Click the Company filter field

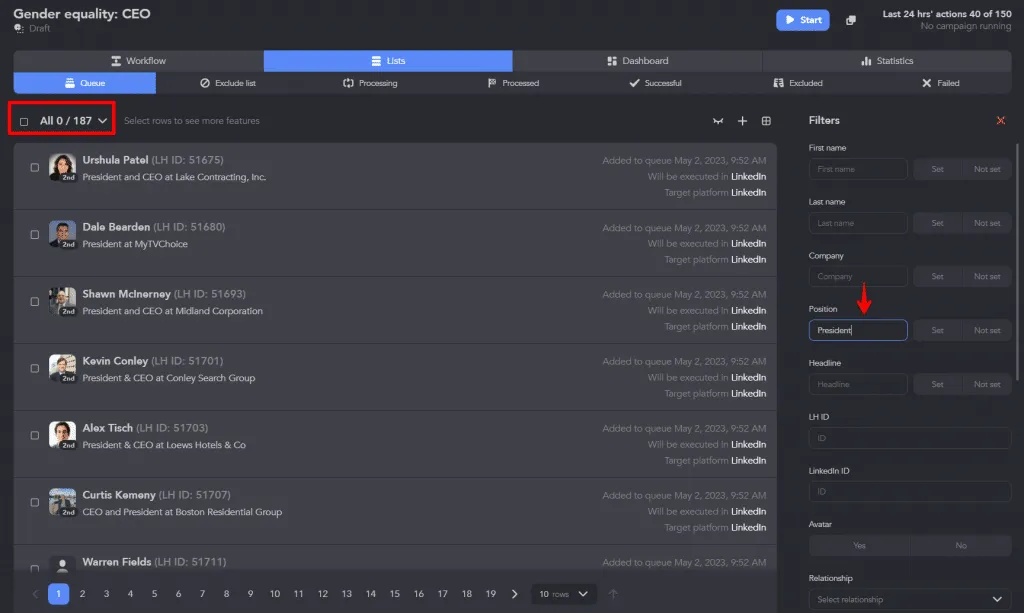click(857, 277)
